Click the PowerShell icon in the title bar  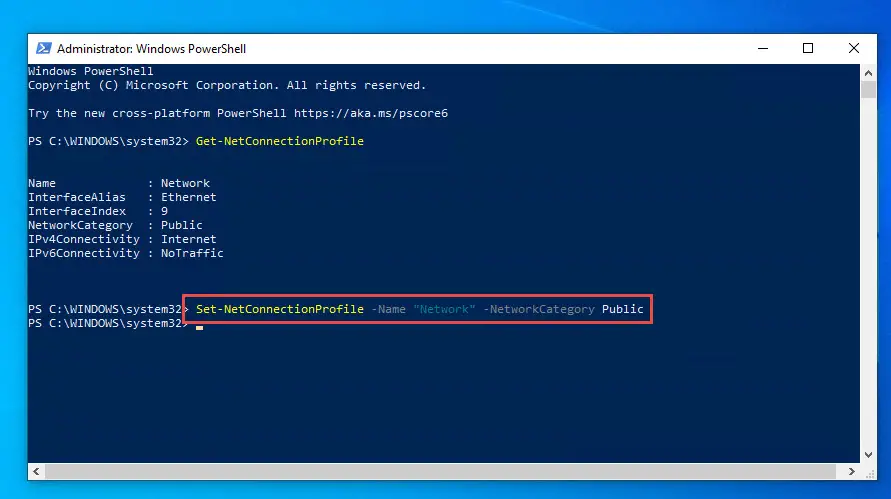pyautogui.click(x=44, y=48)
